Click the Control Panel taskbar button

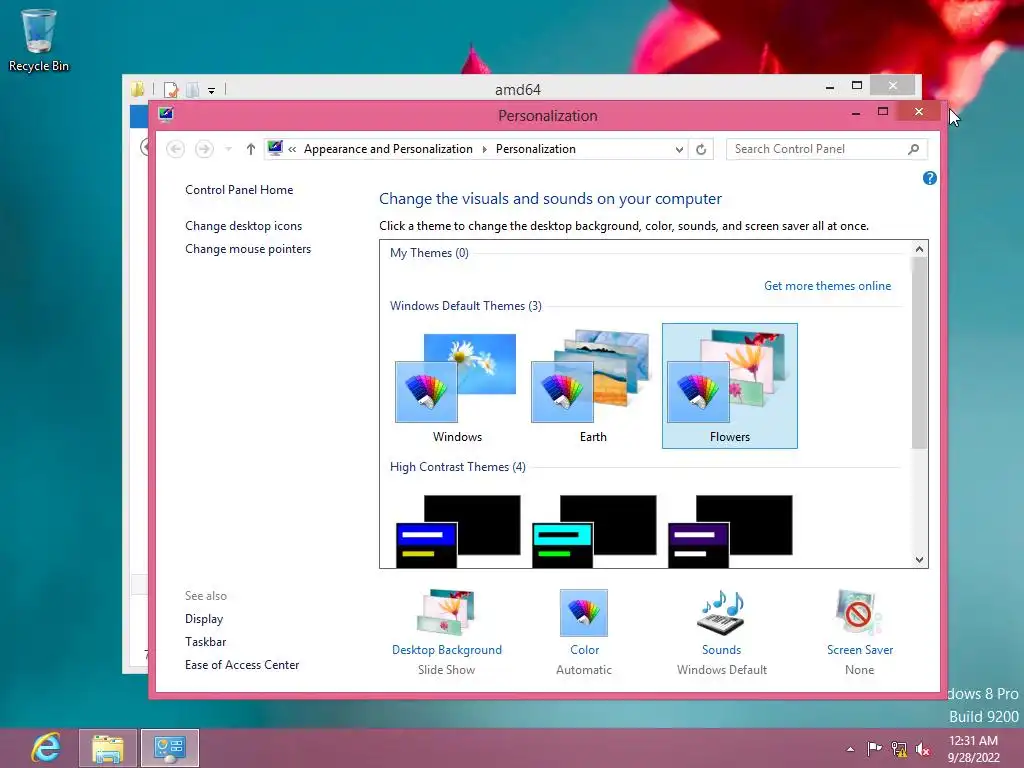point(170,748)
